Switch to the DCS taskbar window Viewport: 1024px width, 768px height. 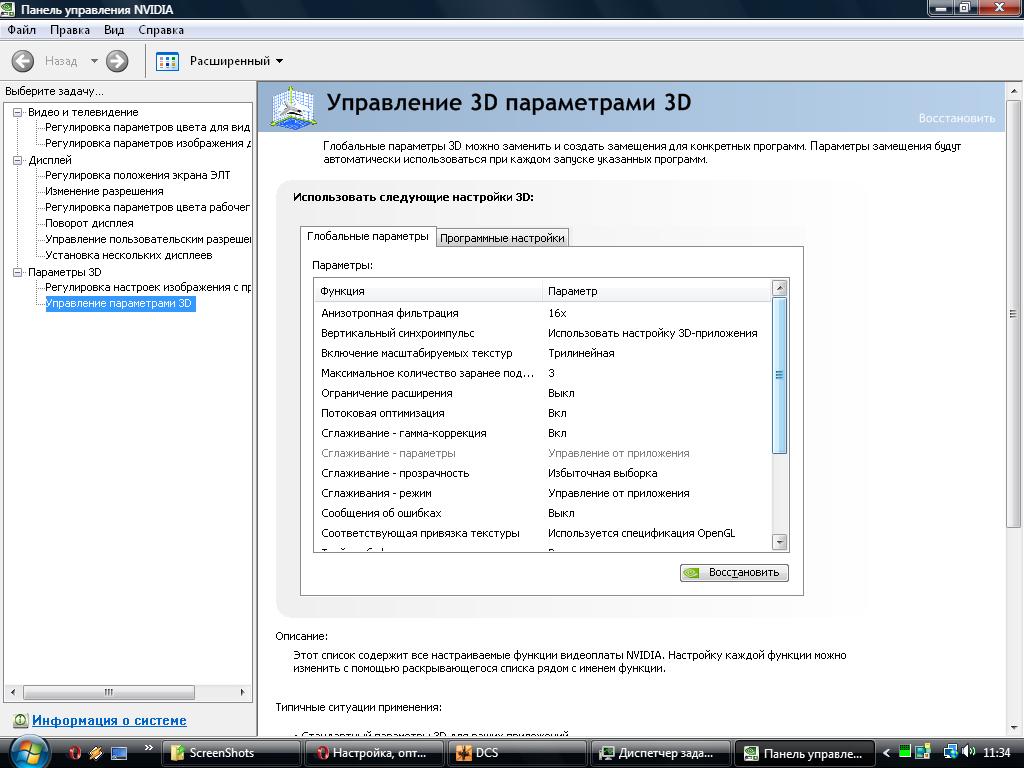tap(517, 753)
